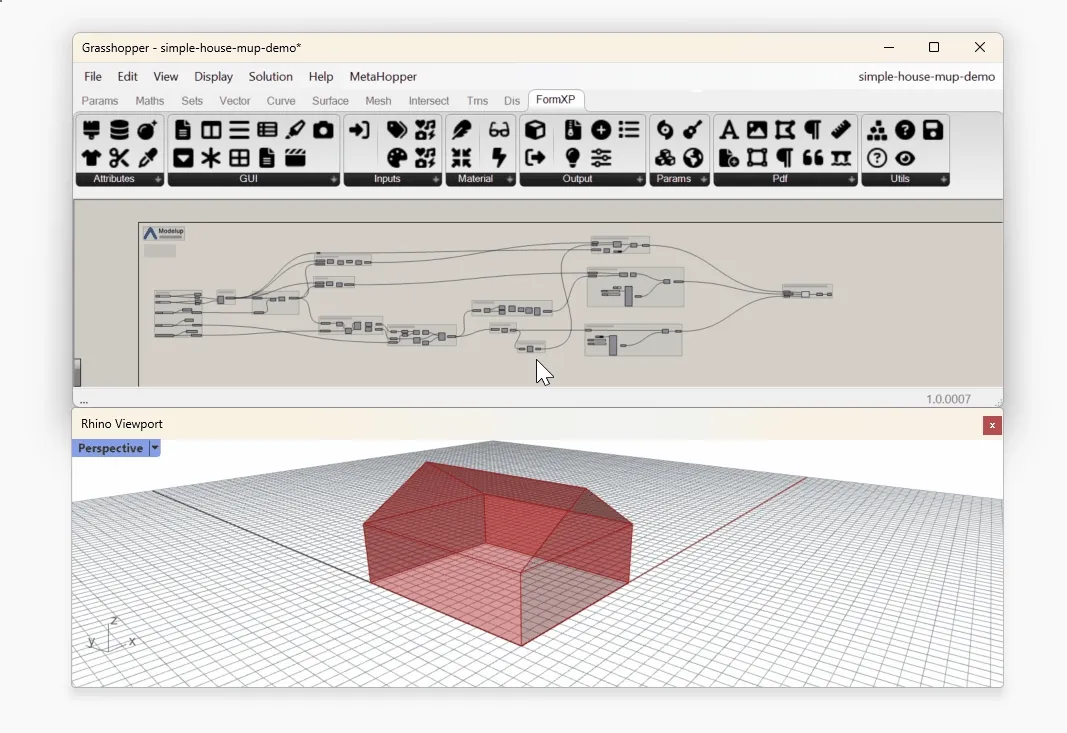Screen dimensions: 1067x733
Task: Open the Solution menu
Action: [x=270, y=77]
